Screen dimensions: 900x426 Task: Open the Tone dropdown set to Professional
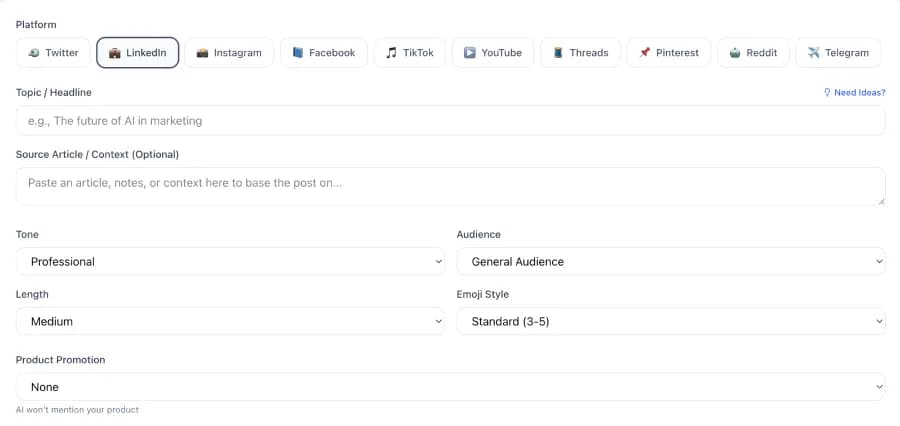(230, 261)
